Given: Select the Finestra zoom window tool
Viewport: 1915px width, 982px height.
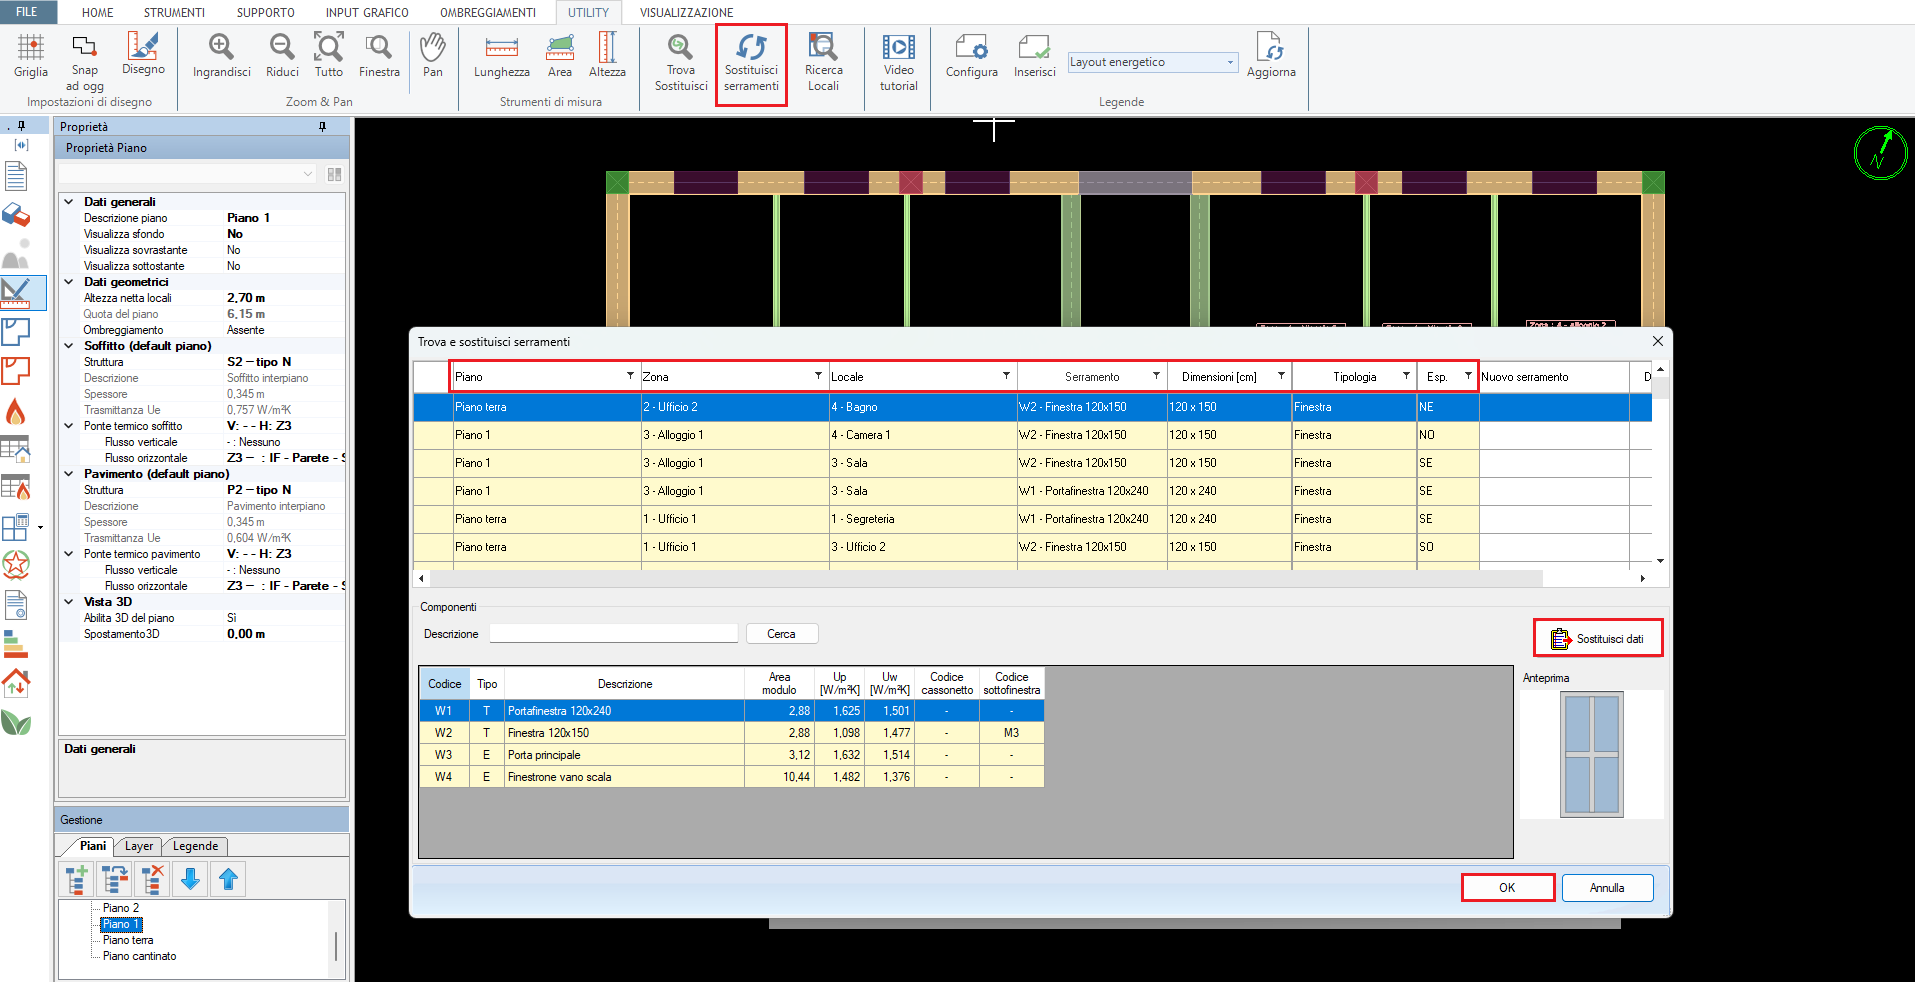Looking at the screenshot, I should pyautogui.click(x=379, y=56).
